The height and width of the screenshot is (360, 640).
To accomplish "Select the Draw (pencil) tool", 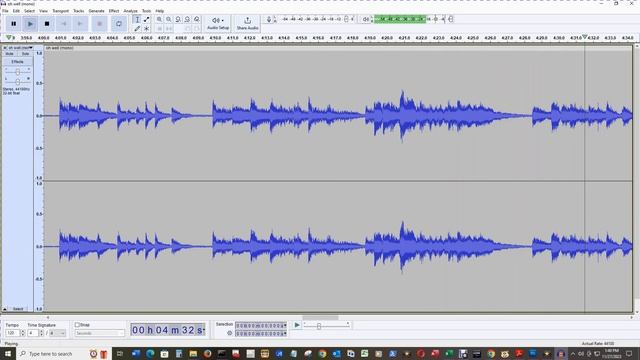I will [137, 29].
